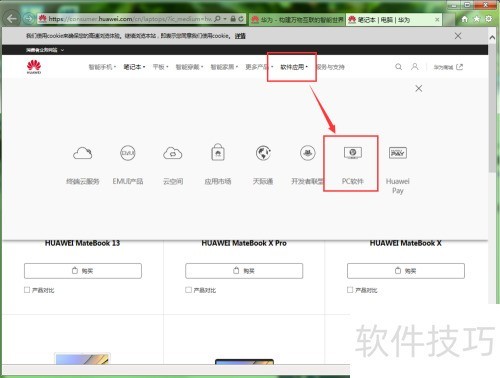The height and width of the screenshot is (378, 500).
Task: Open the 详情 link in the cookie notice
Action: pos(240,36)
